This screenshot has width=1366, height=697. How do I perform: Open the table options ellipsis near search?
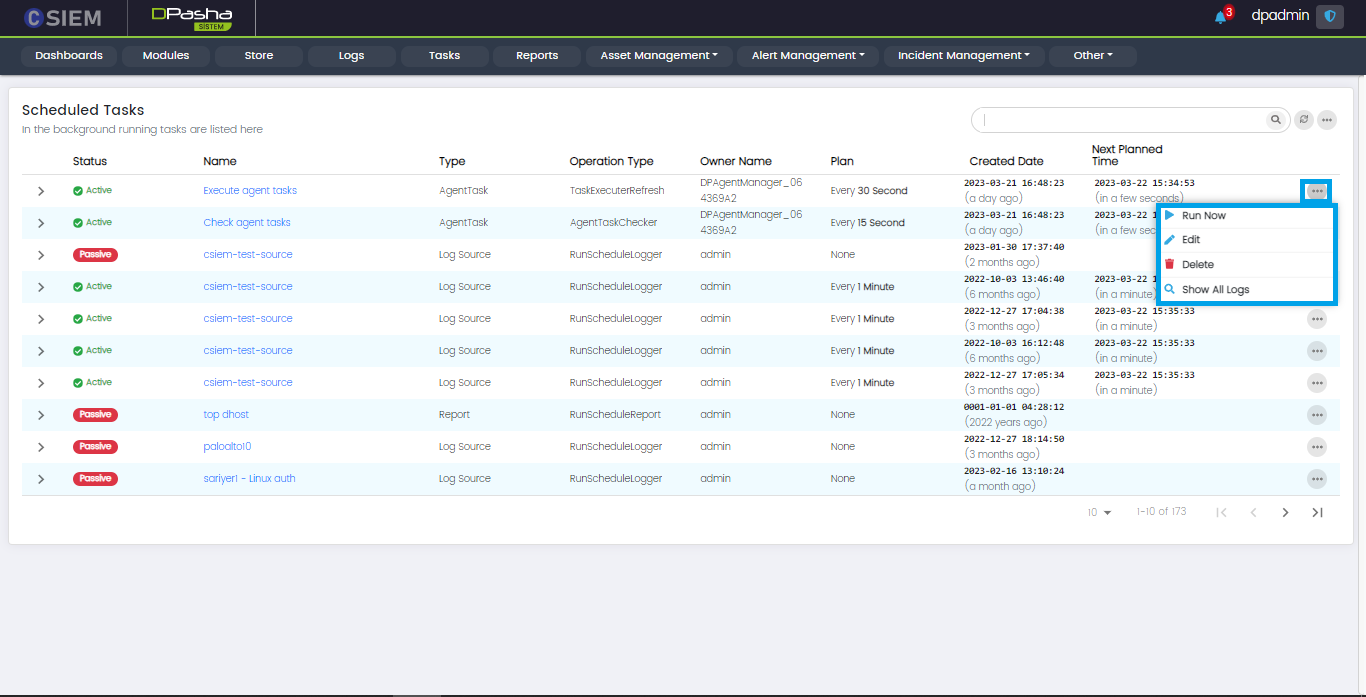pos(1327,120)
